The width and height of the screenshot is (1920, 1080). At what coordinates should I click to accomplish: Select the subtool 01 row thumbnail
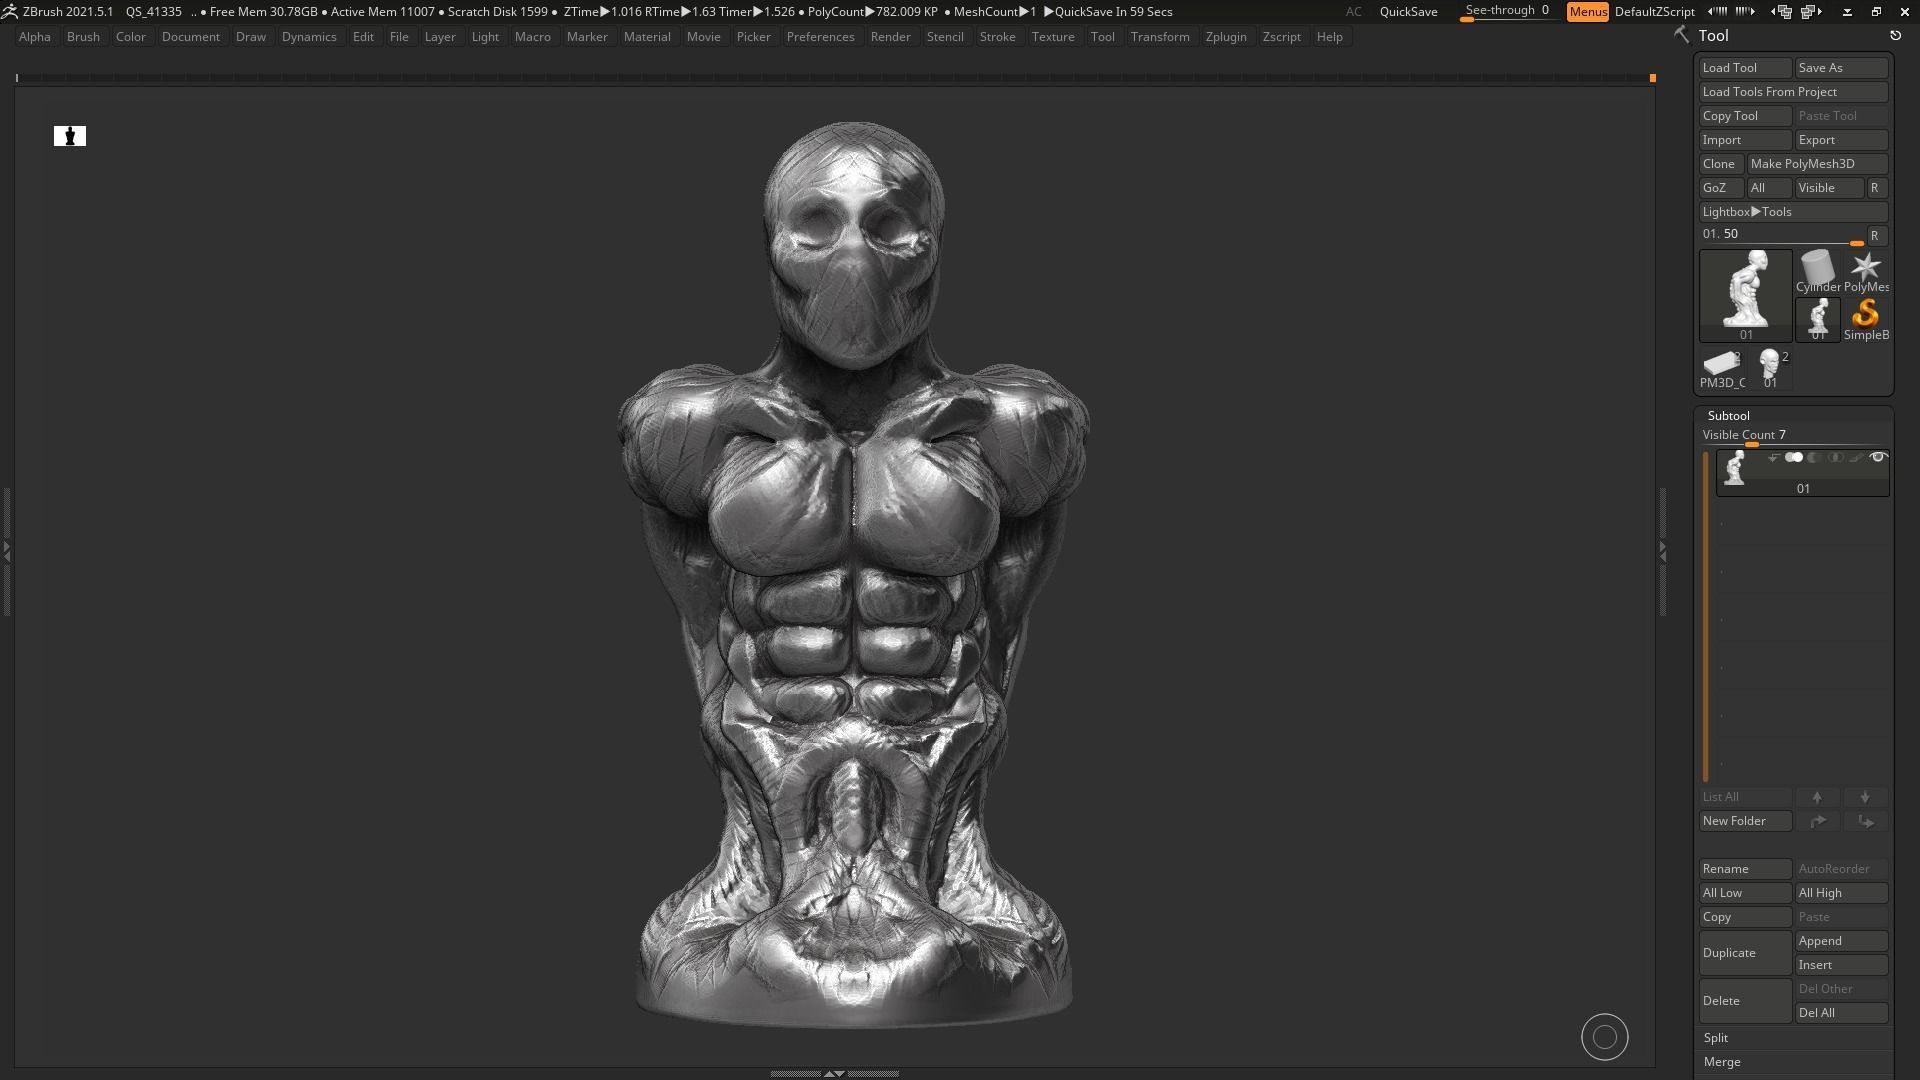pos(1734,467)
